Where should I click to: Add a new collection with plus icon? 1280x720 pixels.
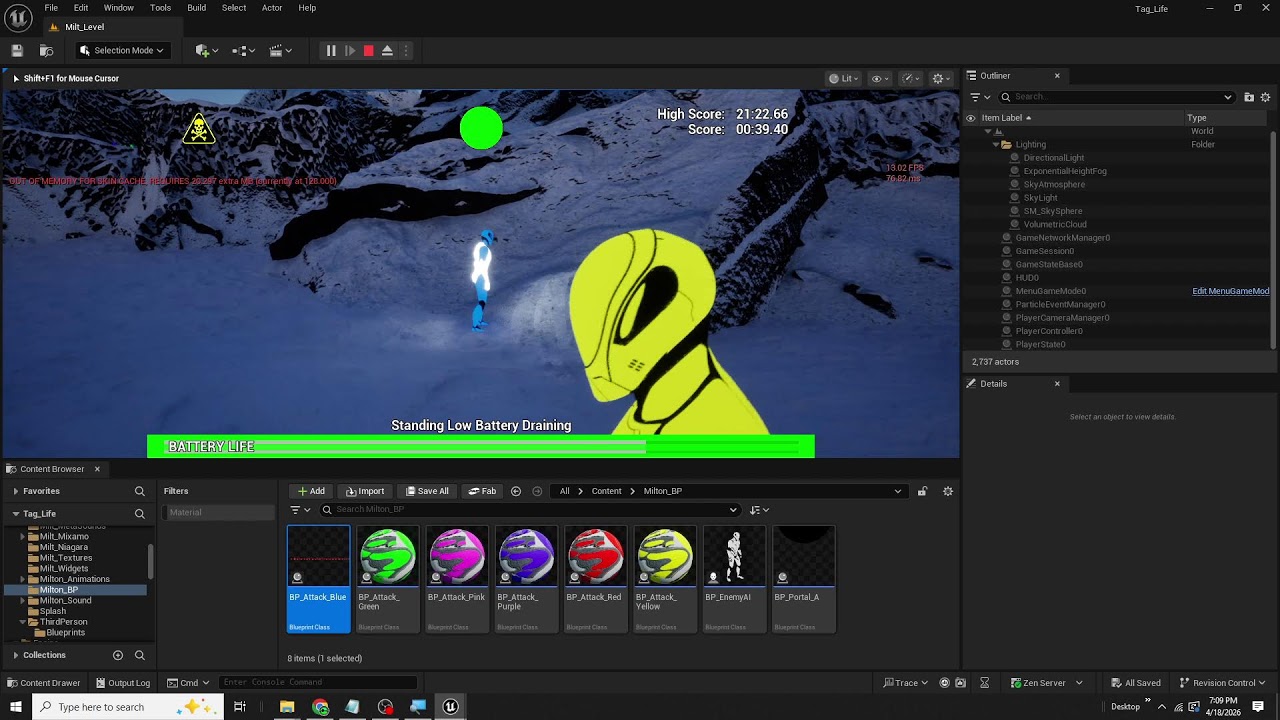[x=118, y=655]
